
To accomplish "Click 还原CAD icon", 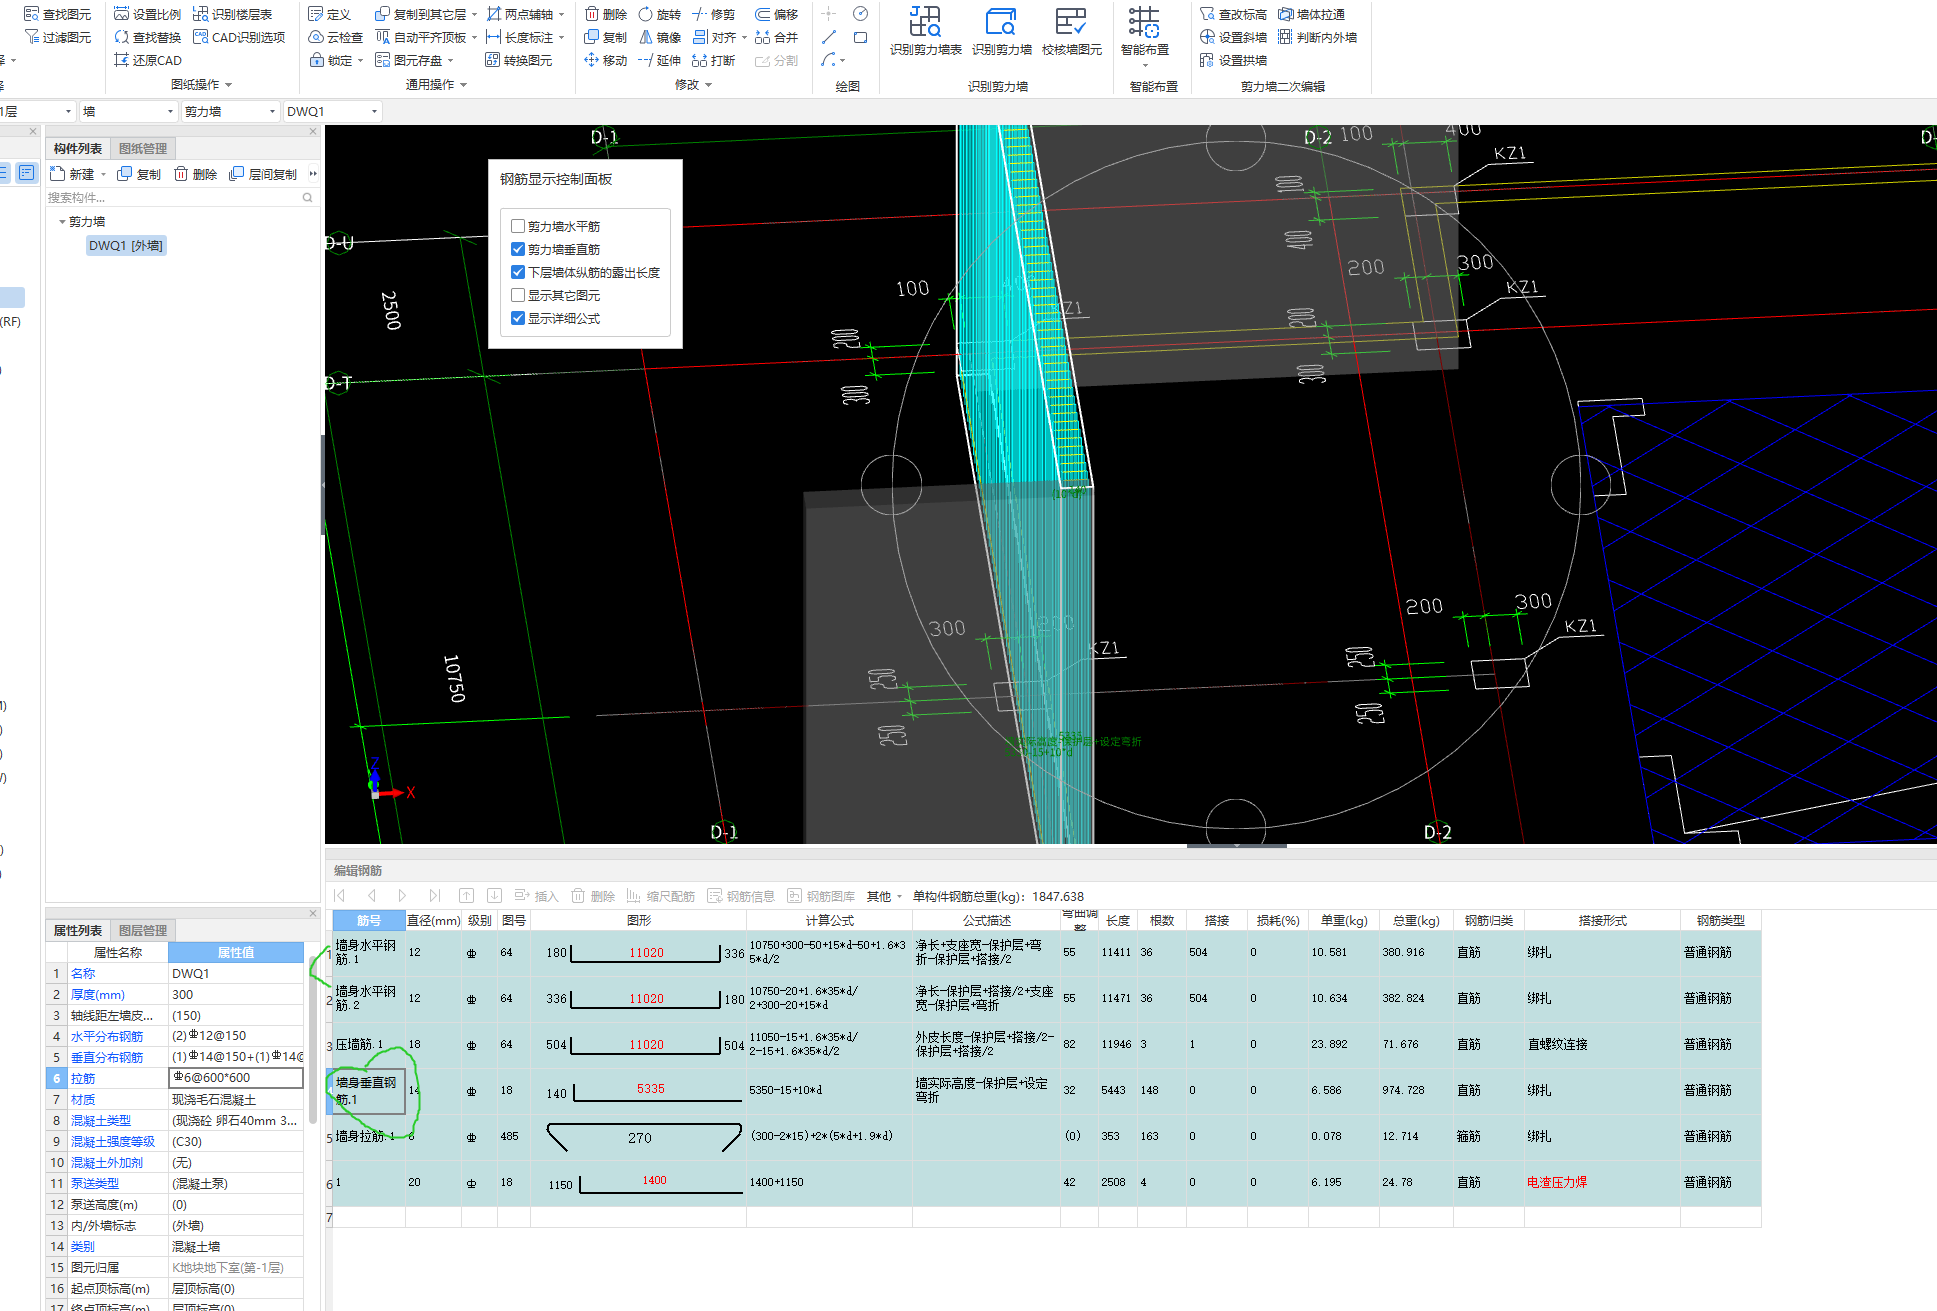I will 147,60.
